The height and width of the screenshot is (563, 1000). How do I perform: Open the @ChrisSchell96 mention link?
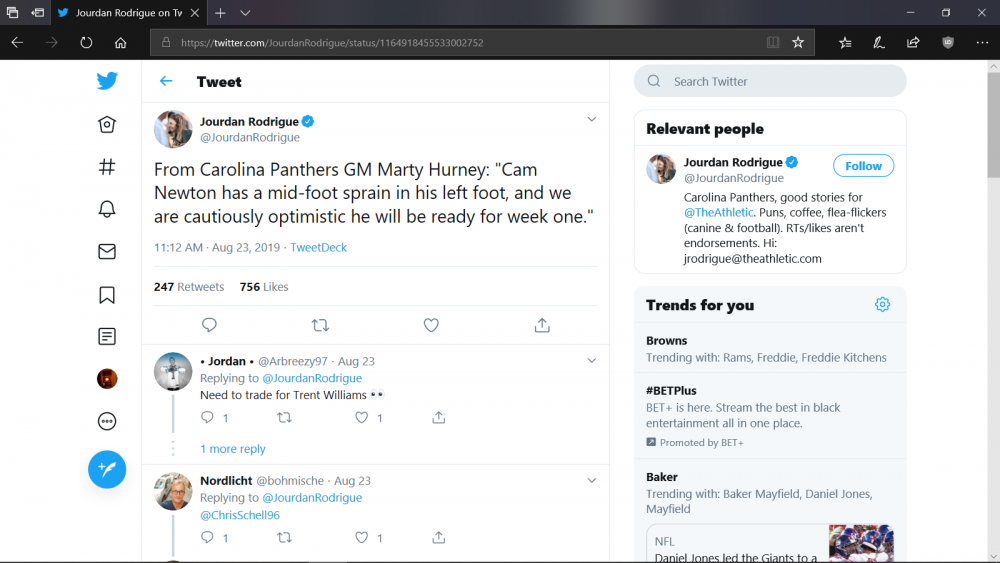(x=240, y=515)
